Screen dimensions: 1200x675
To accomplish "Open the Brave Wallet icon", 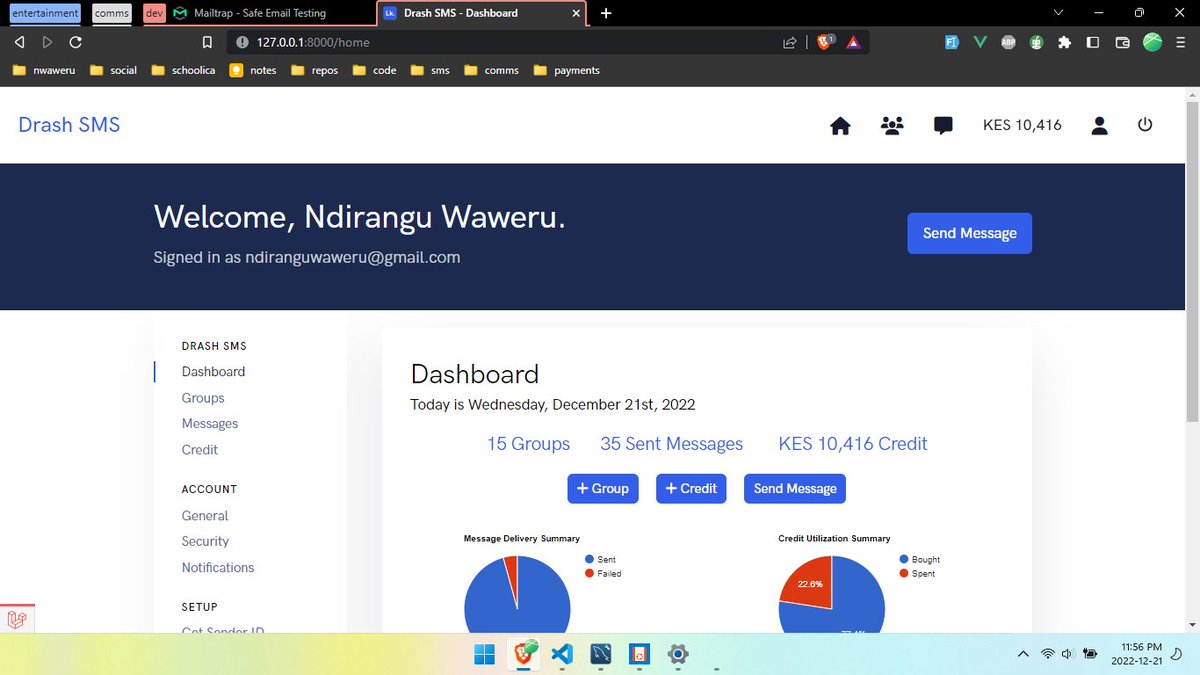I will (x=1122, y=42).
